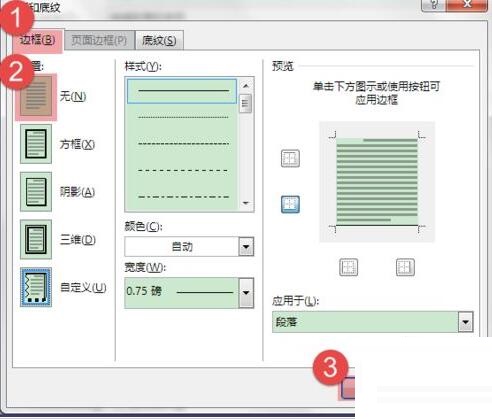Toggle the right border preview button
The width and height of the screenshot is (492, 419).
tap(405, 267)
